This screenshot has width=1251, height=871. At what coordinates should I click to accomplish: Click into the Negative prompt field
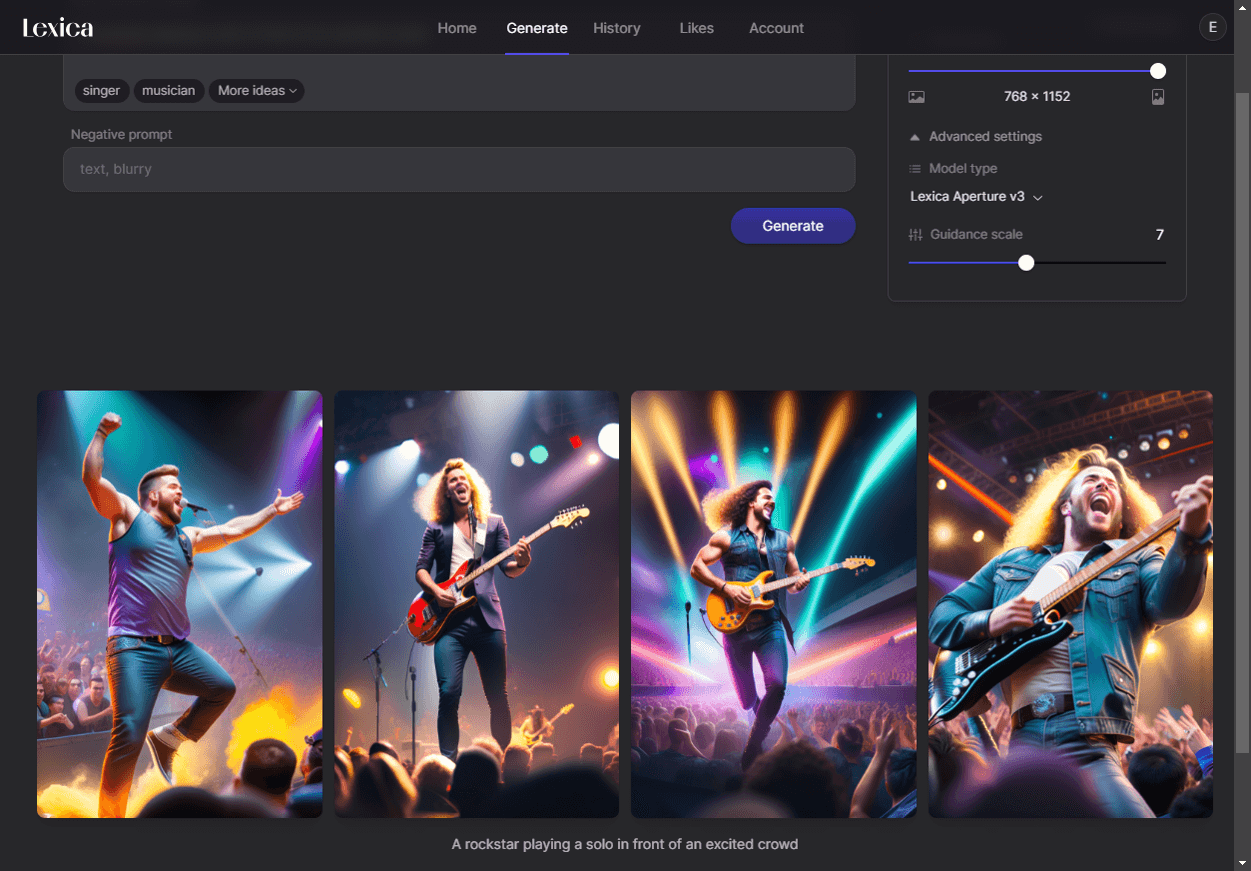pos(459,170)
